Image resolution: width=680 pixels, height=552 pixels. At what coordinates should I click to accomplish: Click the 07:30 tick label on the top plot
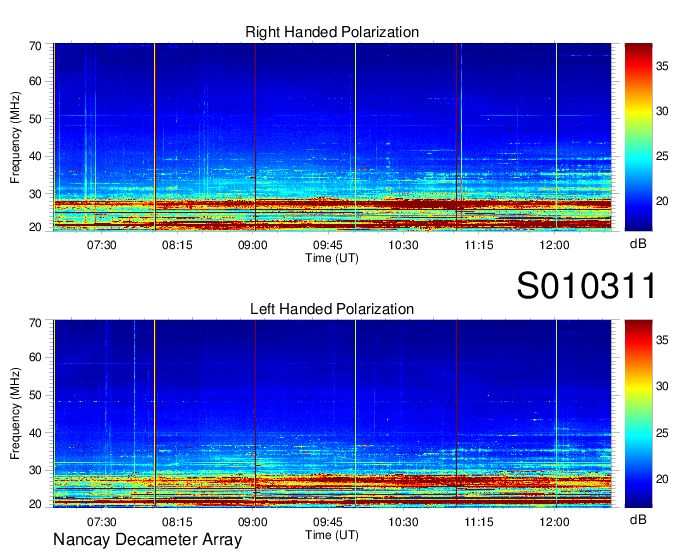click(101, 245)
